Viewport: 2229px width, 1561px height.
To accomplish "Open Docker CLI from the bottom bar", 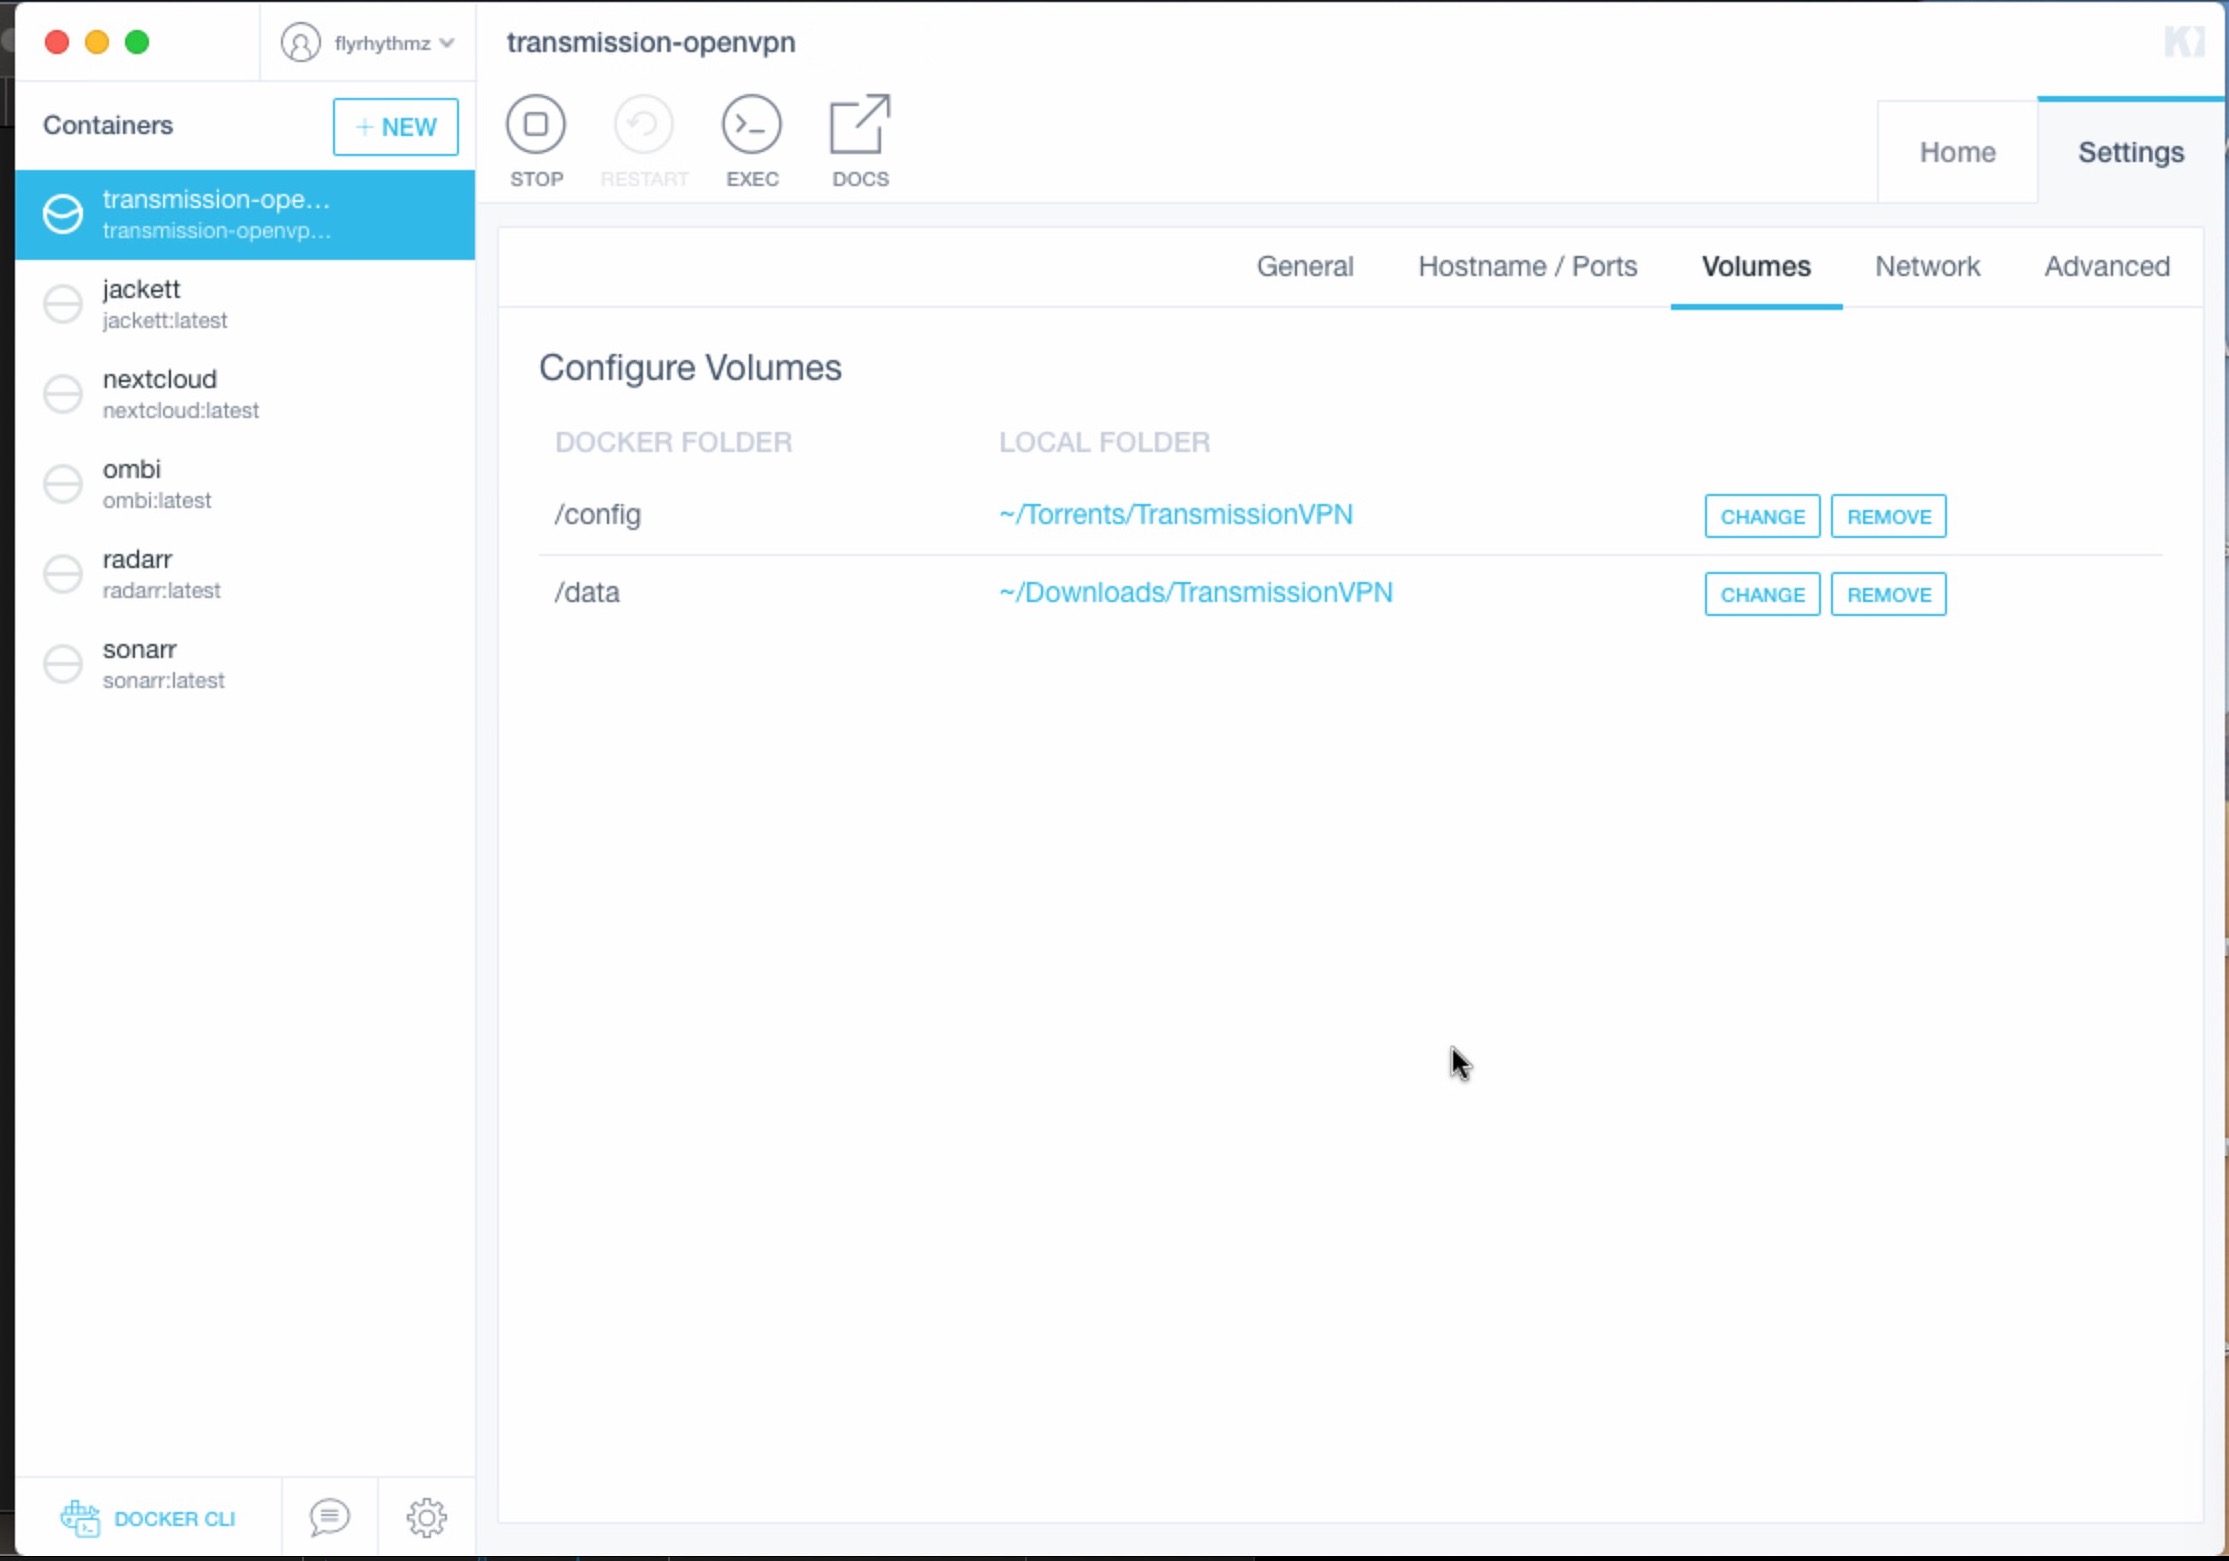I will pos(149,1518).
